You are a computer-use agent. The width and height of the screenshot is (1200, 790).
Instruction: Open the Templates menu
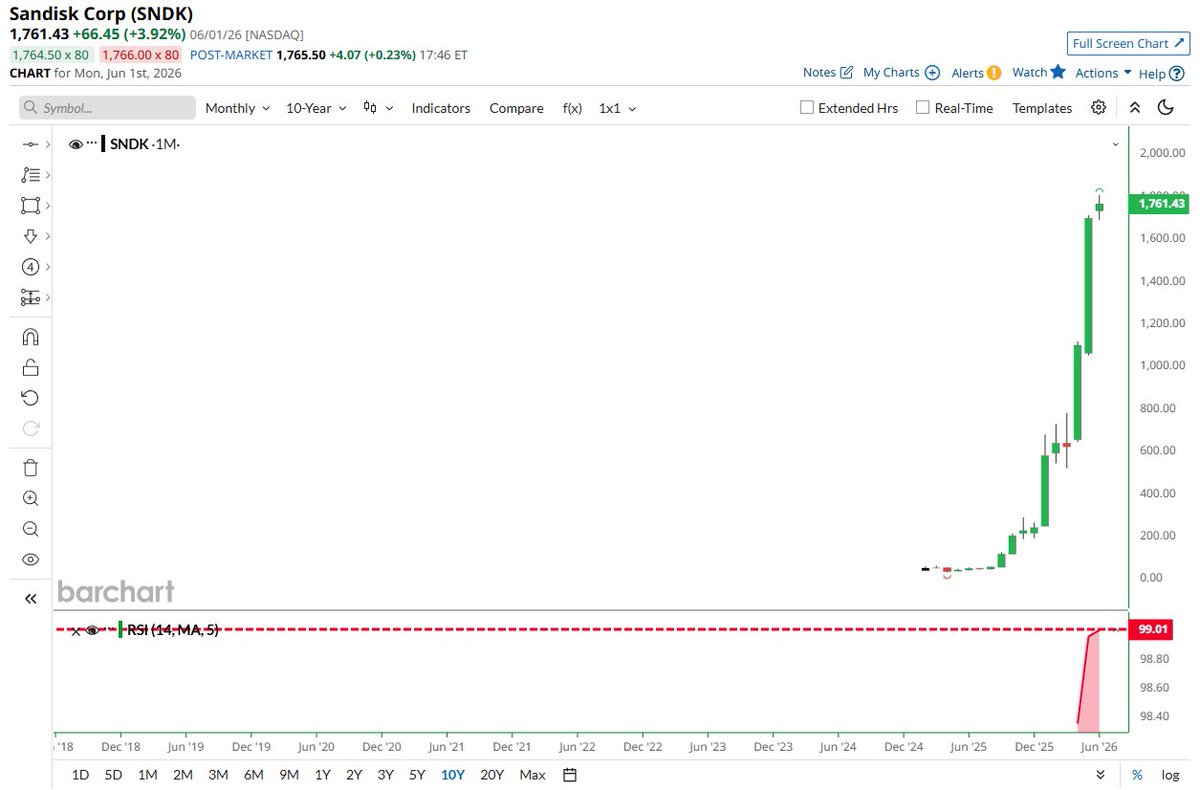[1042, 108]
